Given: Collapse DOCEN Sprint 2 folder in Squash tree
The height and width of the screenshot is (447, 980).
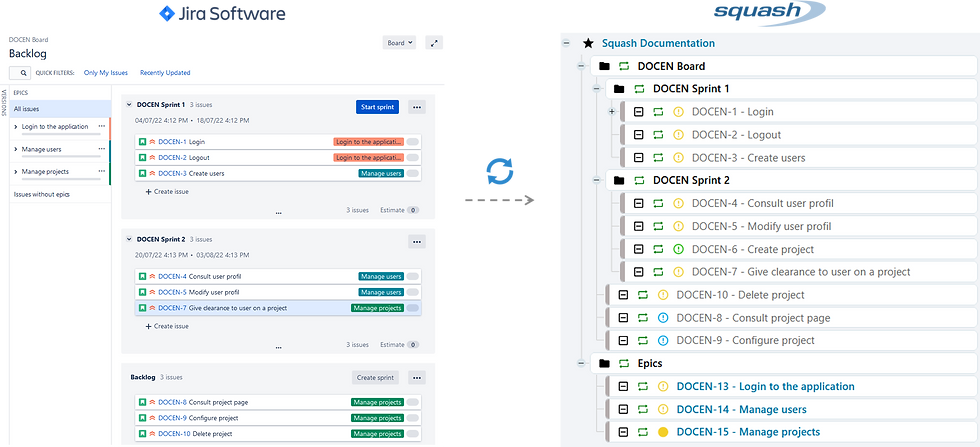Looking at the screenshot, I should click(597, 180).
